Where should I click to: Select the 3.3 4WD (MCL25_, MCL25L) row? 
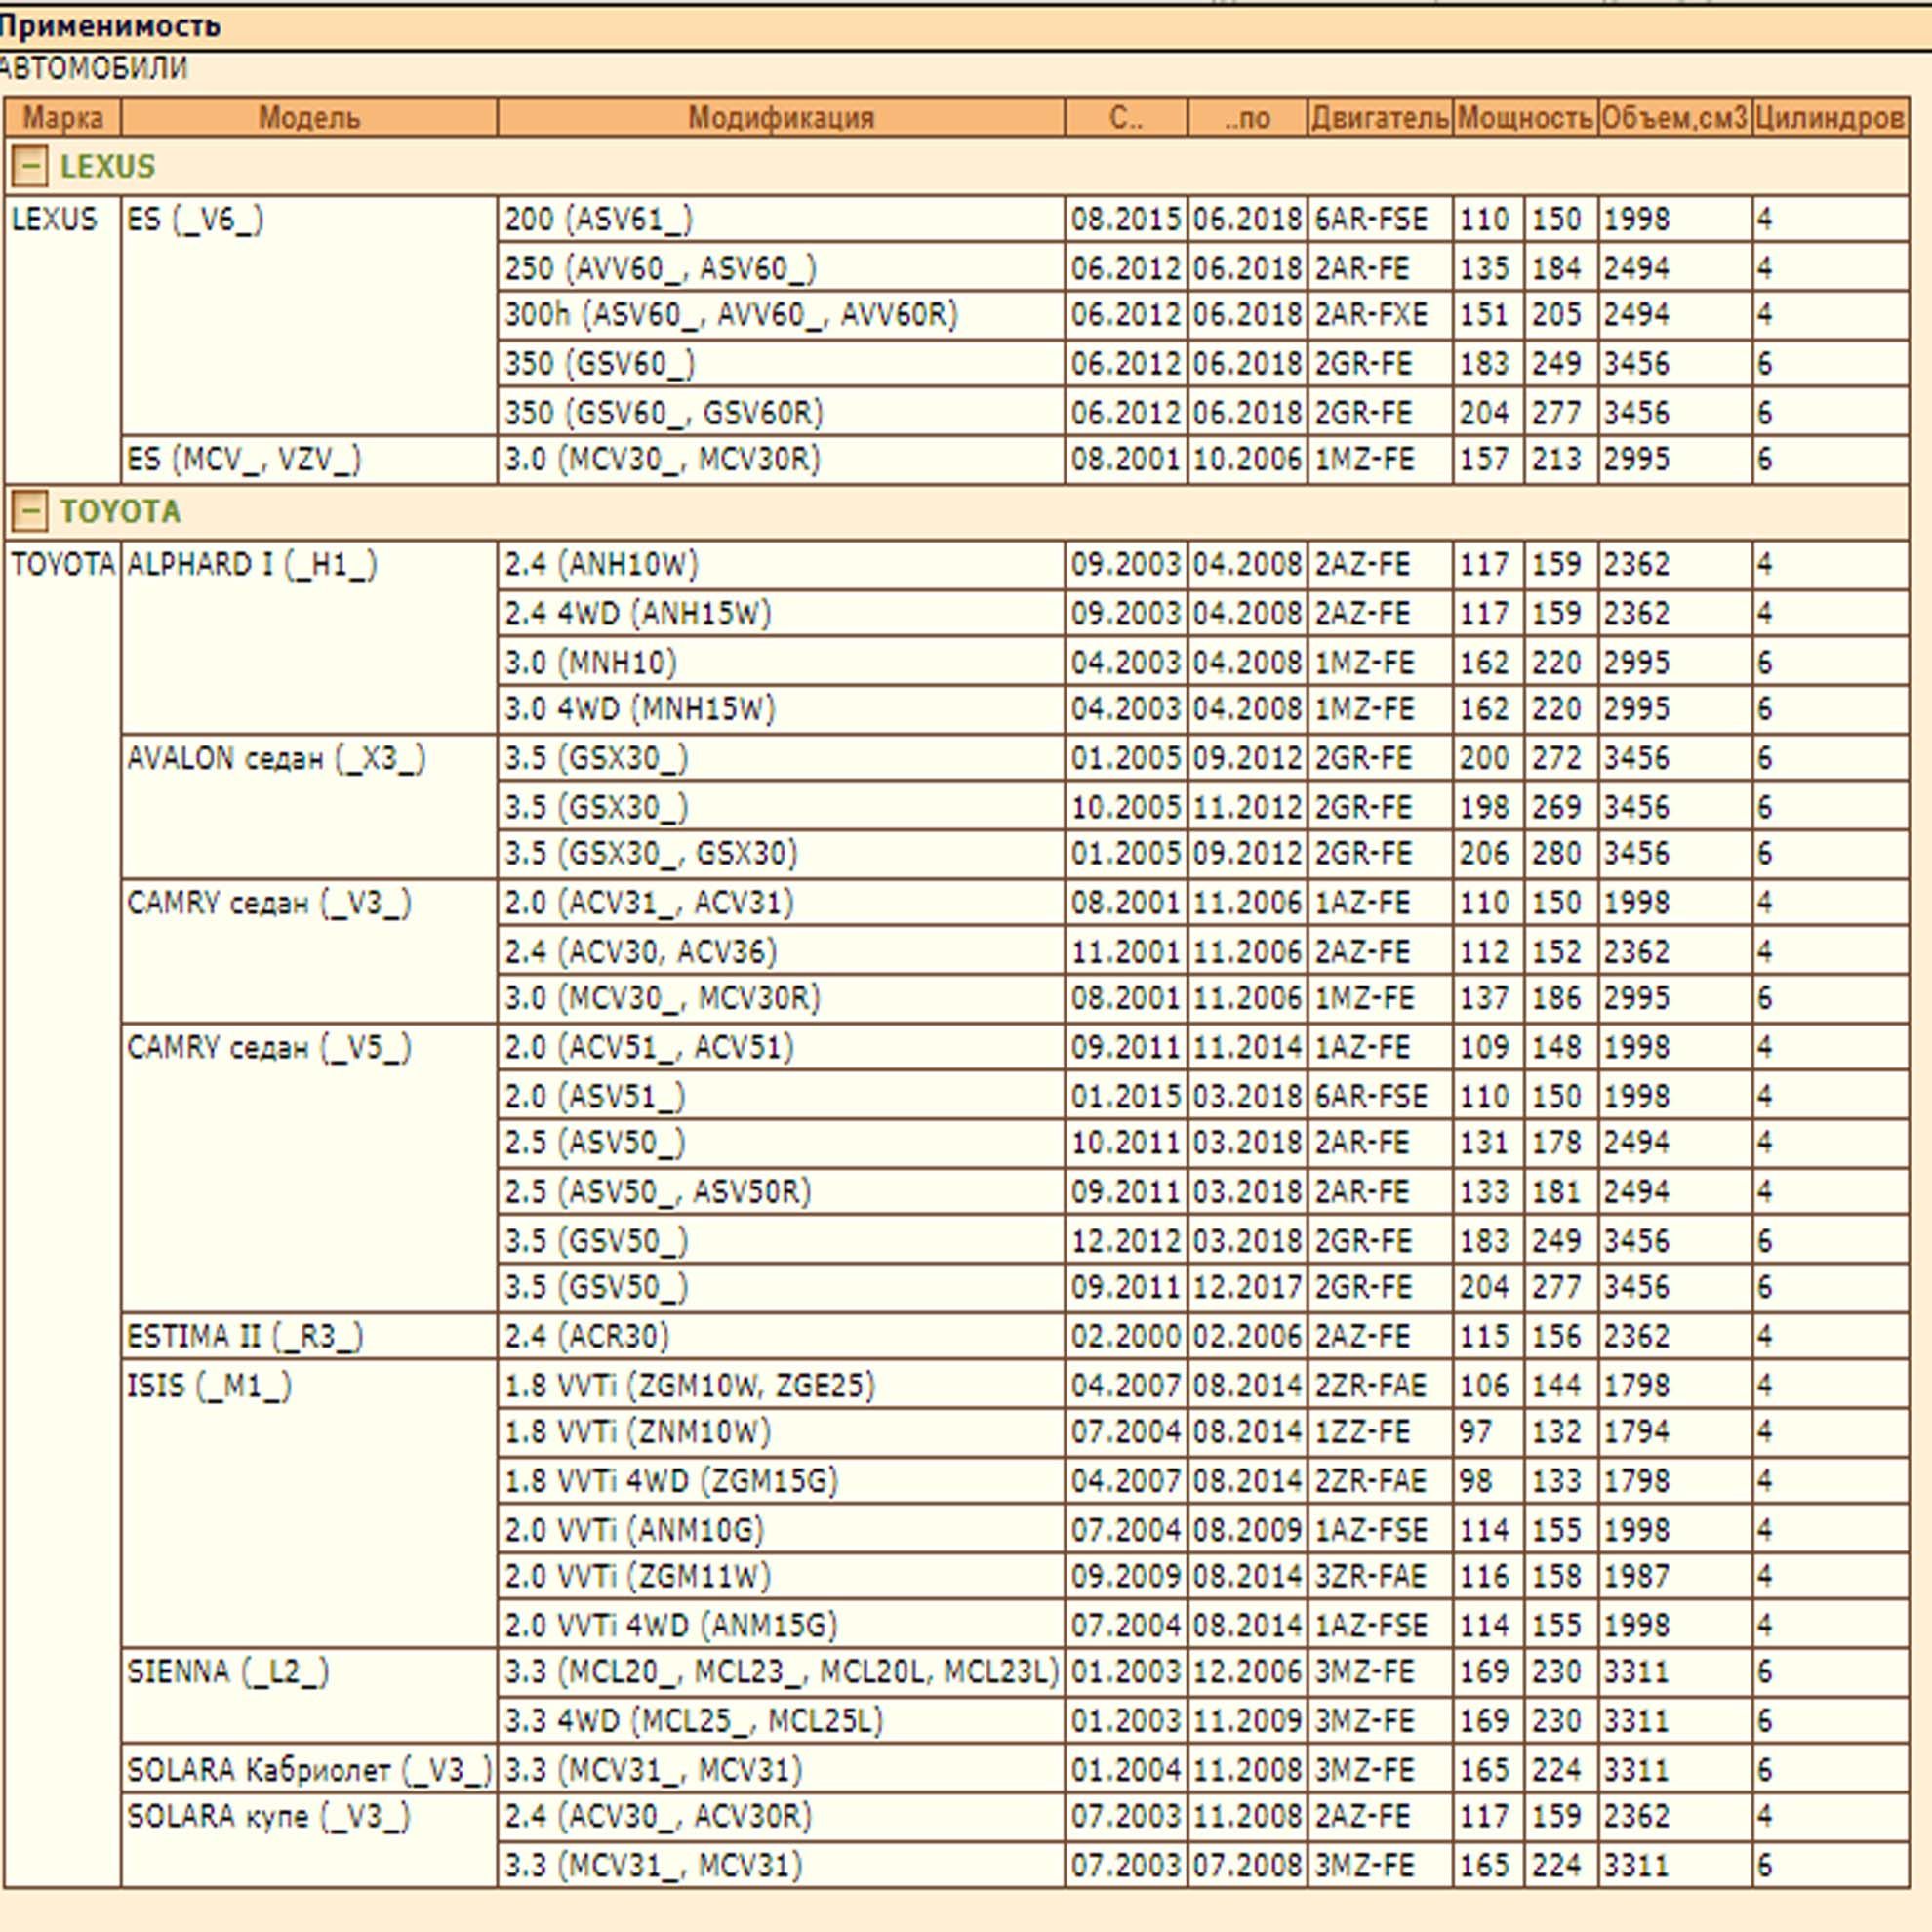(1203, 1720)
